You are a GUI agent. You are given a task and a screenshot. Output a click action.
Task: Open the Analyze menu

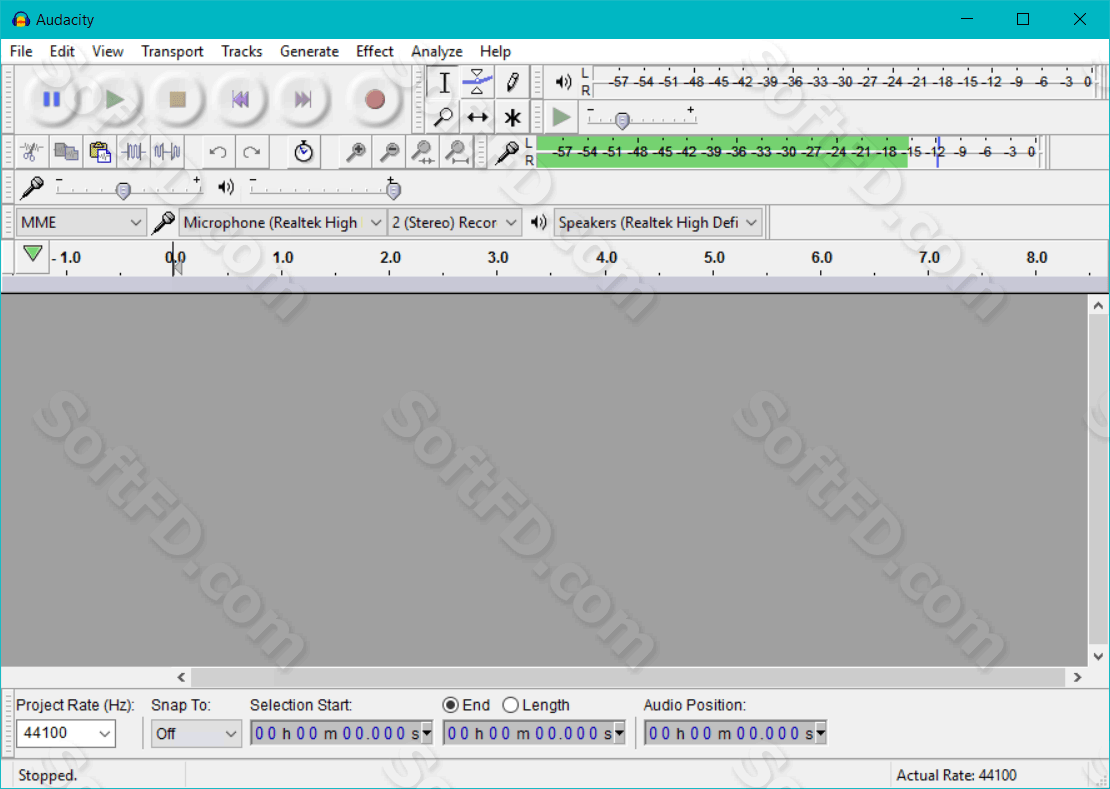click(437, 52)
